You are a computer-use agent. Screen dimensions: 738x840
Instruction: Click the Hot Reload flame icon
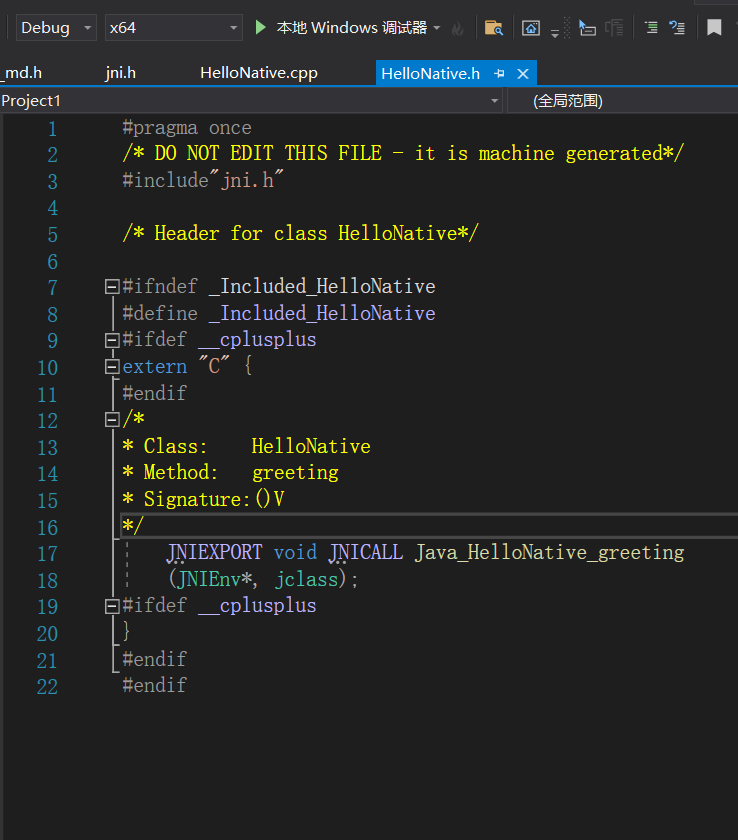tap(458, 28)
